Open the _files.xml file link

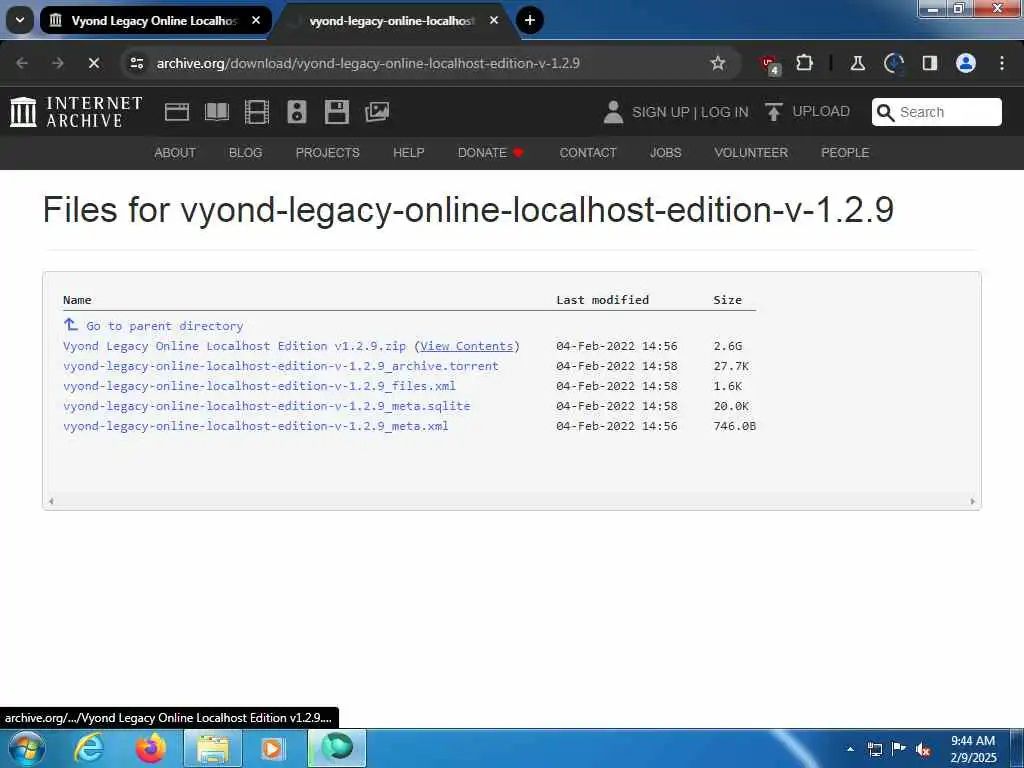pos(259,386)
